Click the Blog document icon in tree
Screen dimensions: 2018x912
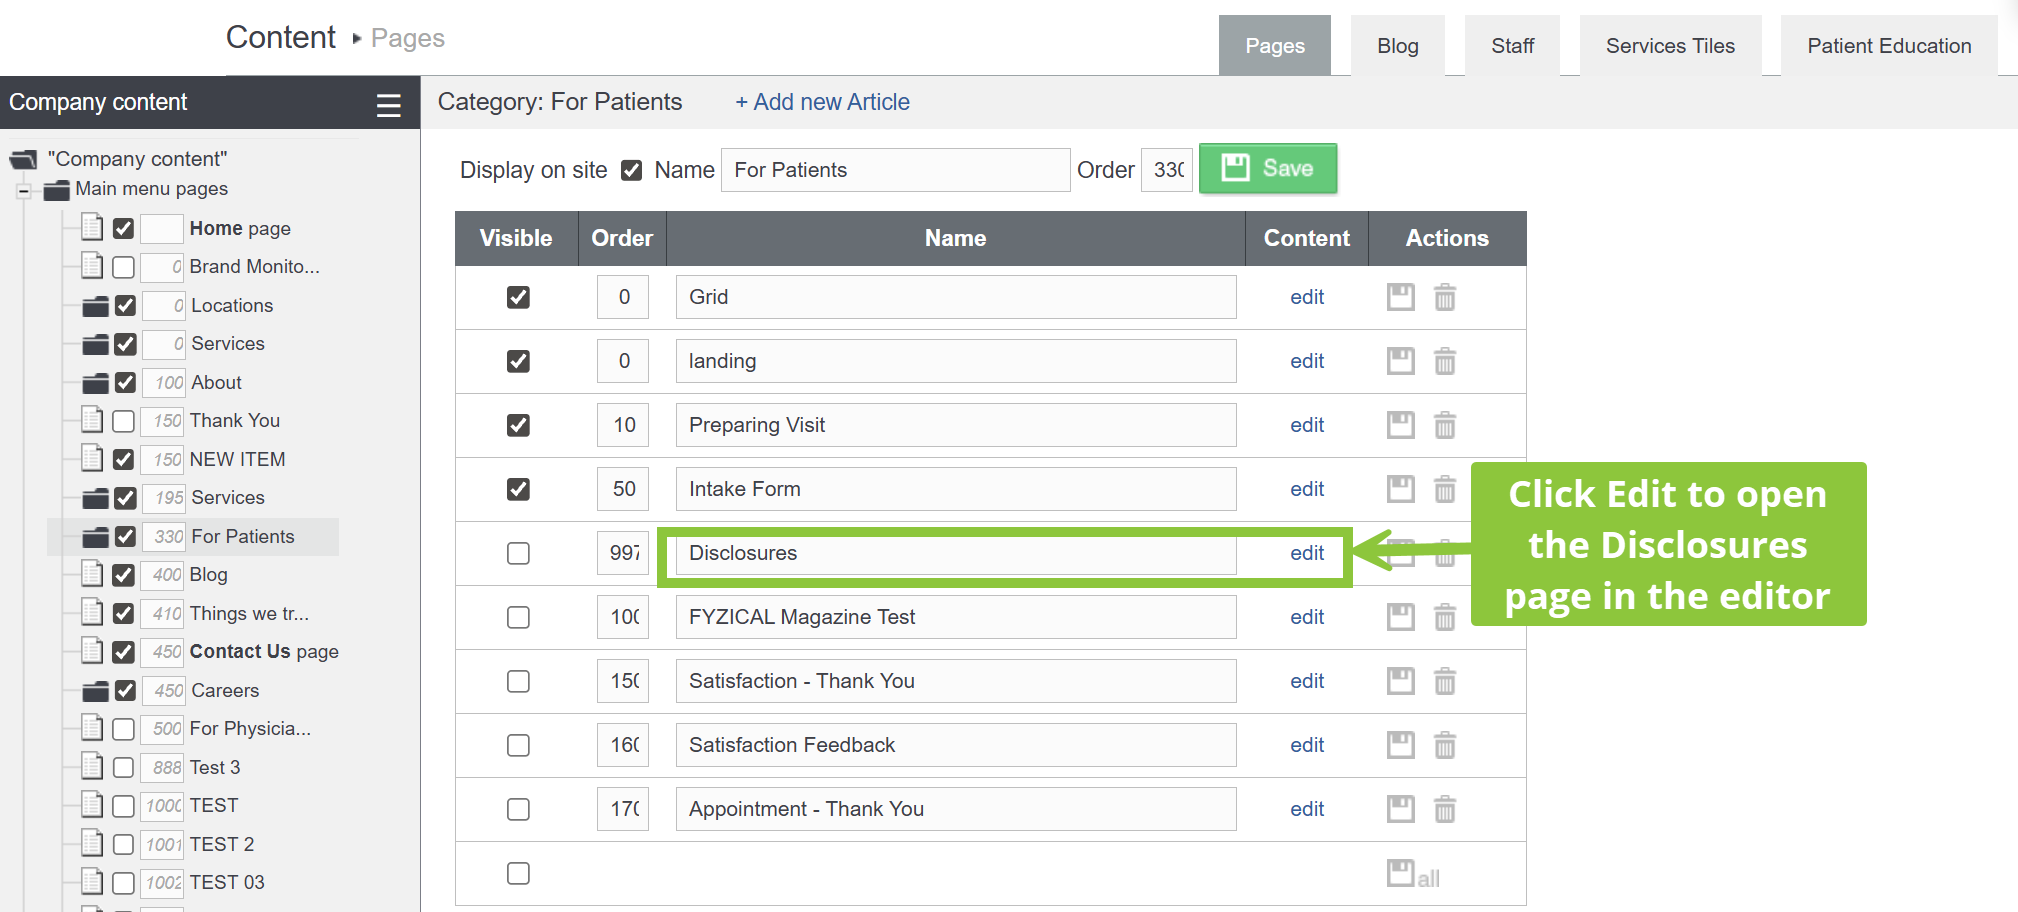click(92, 574)
